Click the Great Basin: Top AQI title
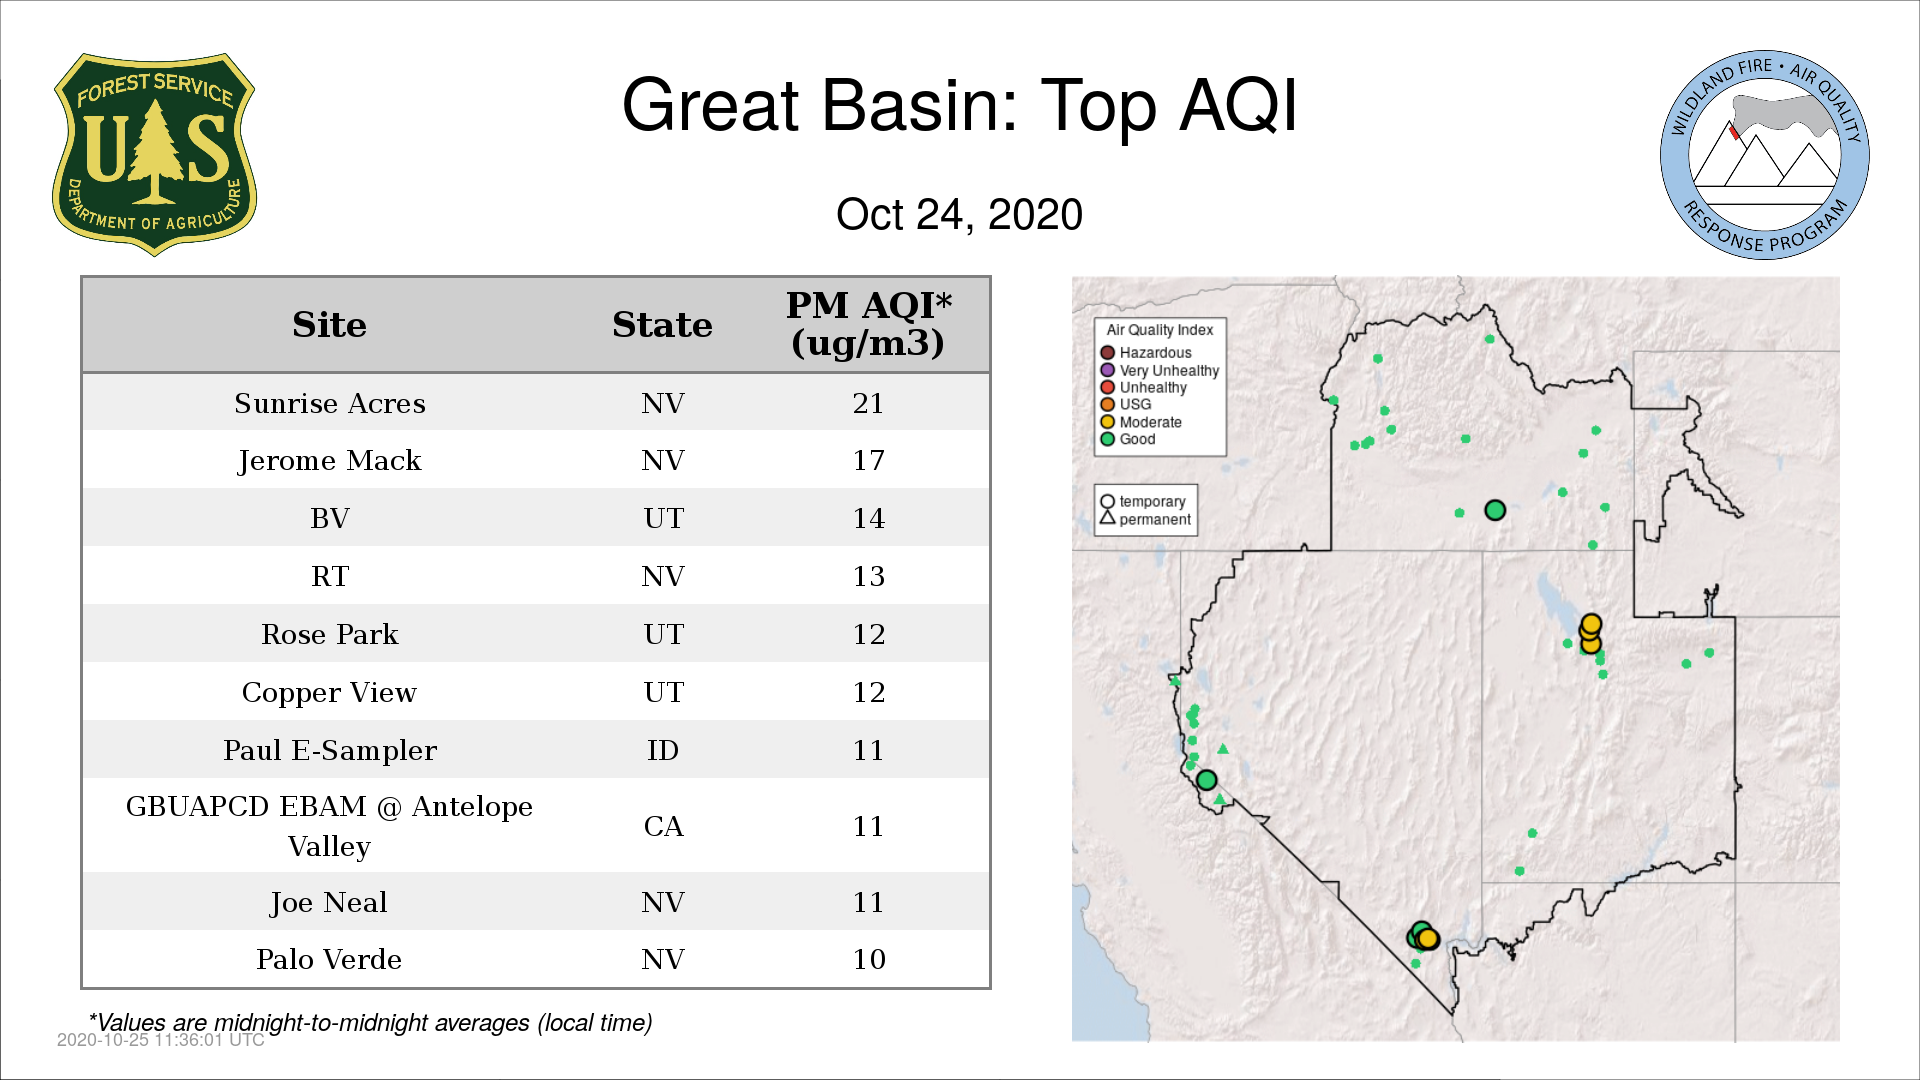Image resolution: width=1920 pixels, height=1080 pixels. pyautogui.click(x=959, y=105)
